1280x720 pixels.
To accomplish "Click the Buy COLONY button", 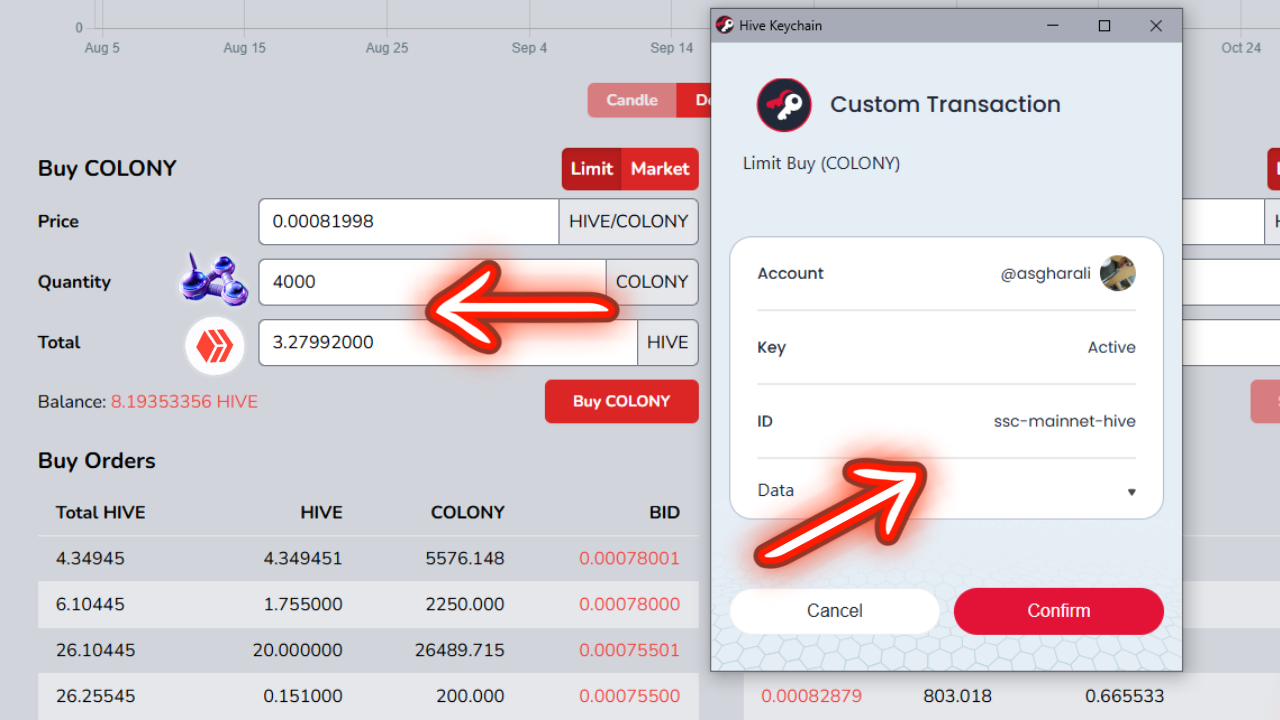I will [622, 401].
